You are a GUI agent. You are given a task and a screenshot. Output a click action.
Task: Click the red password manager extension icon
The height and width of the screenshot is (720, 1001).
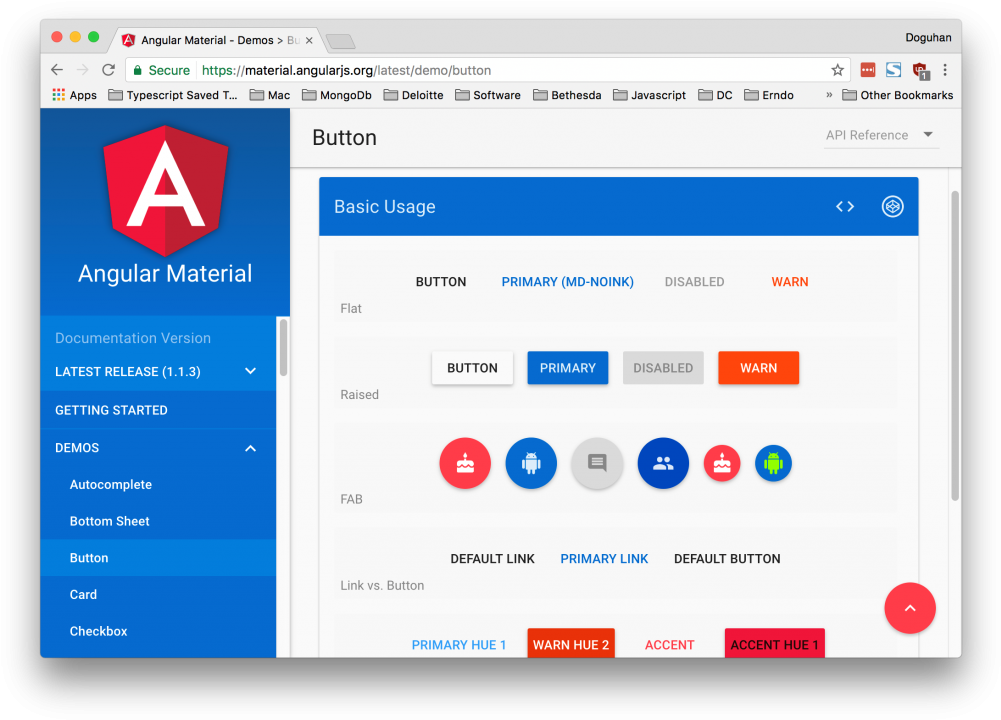(868, 70)
